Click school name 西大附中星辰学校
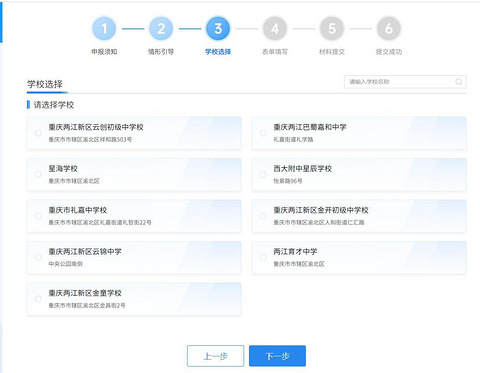 [x=303, y=169]
